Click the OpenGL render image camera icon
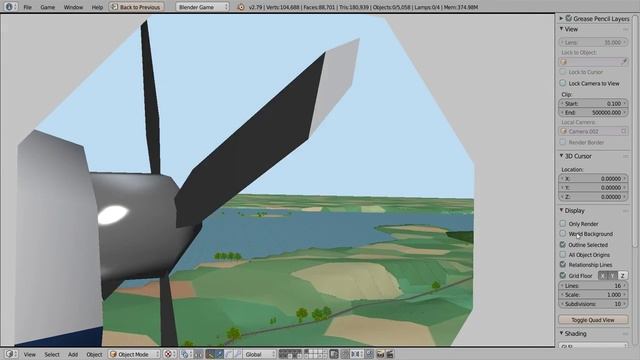 tap(380, 354)
